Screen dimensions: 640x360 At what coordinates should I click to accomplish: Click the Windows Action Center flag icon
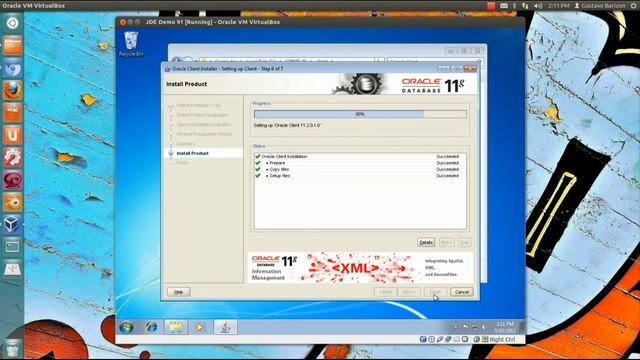[465, 327]
